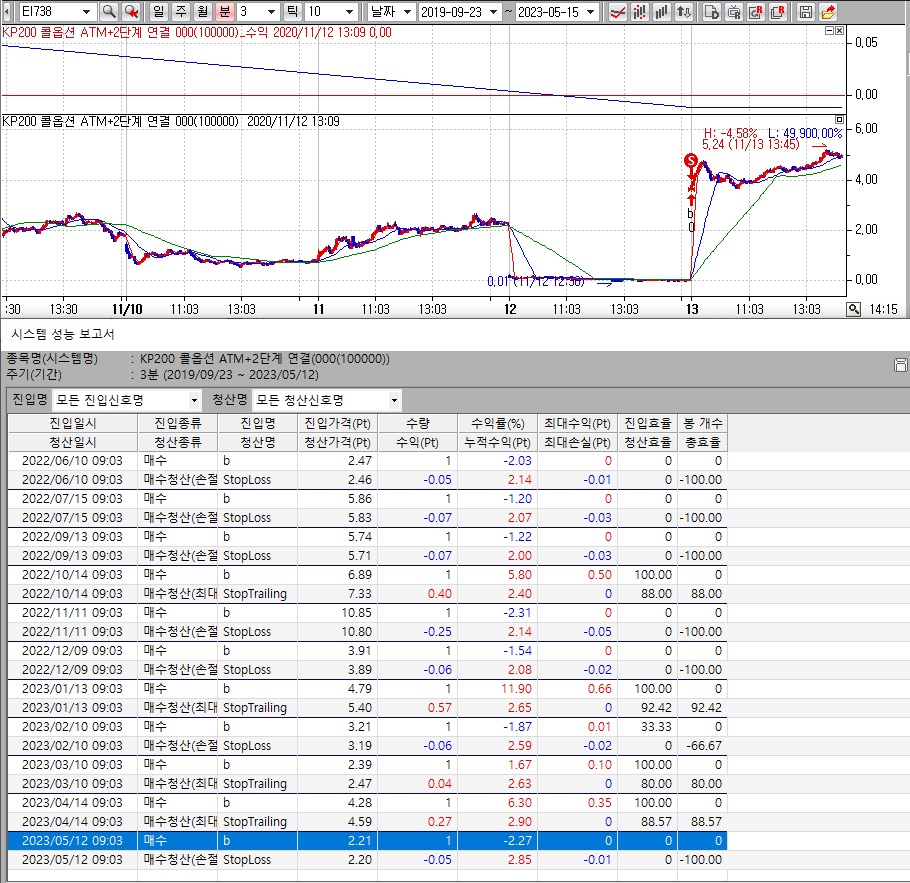Open file with the folder arrow icon

coord(828,12)
